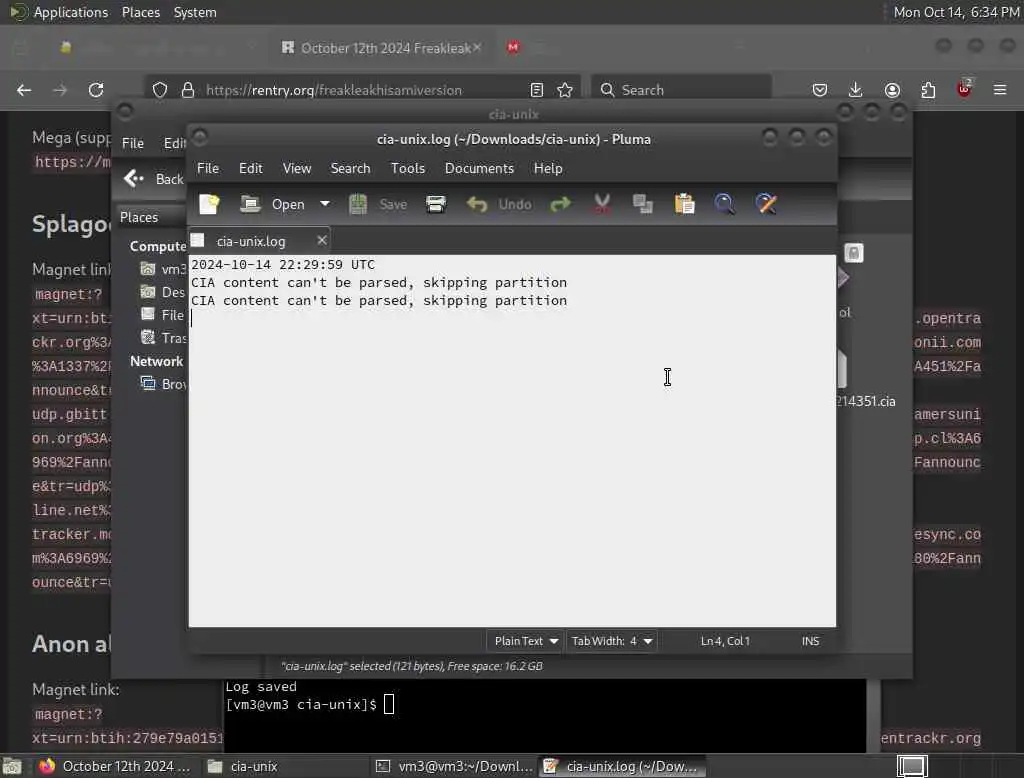Click the Find magnifier icon

tap(724, 204)
